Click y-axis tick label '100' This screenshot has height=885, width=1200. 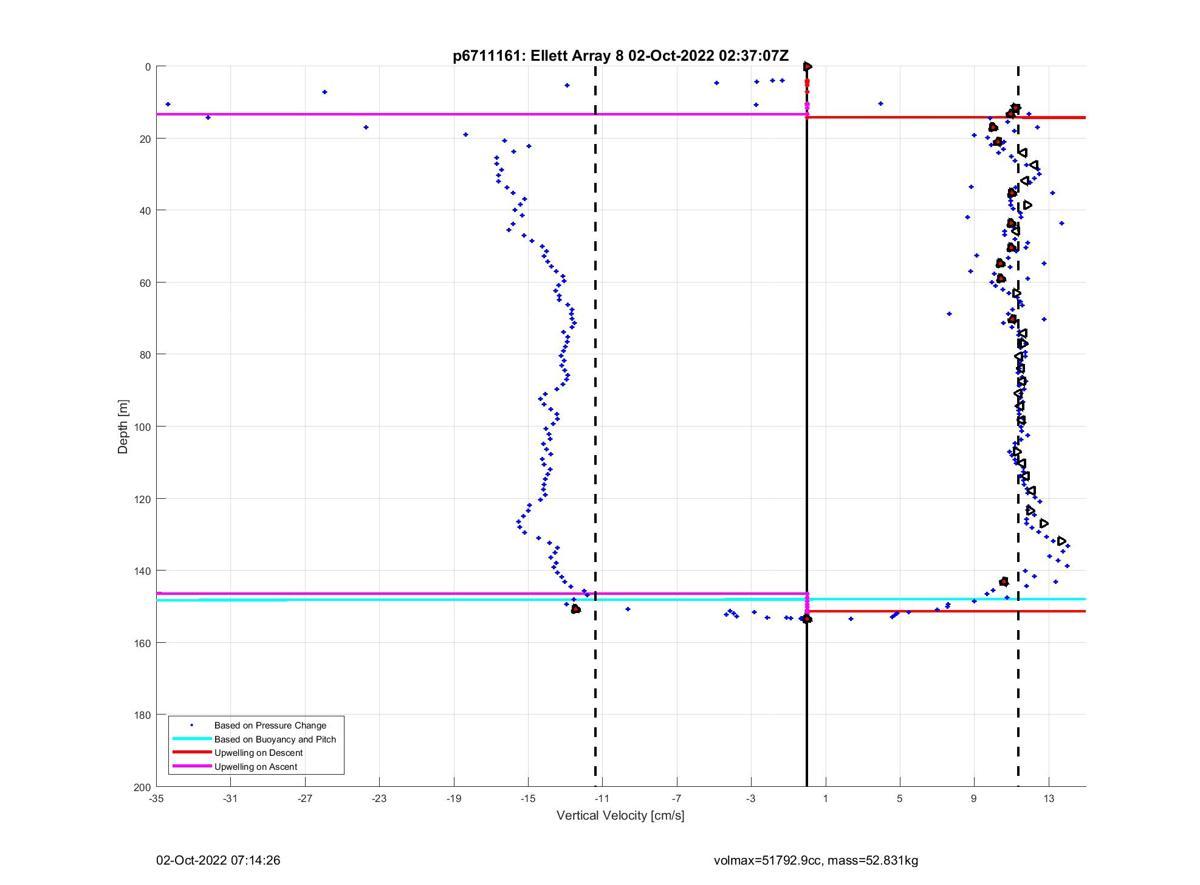click(143, 427)
